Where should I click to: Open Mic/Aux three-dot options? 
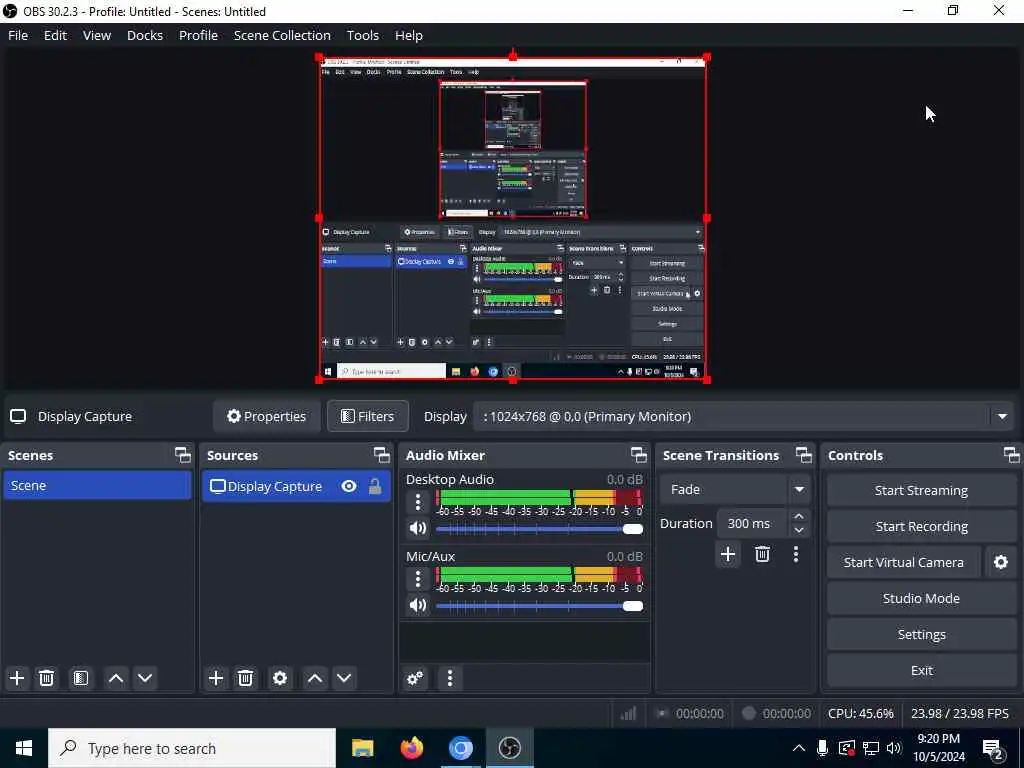tap(418, 579)
